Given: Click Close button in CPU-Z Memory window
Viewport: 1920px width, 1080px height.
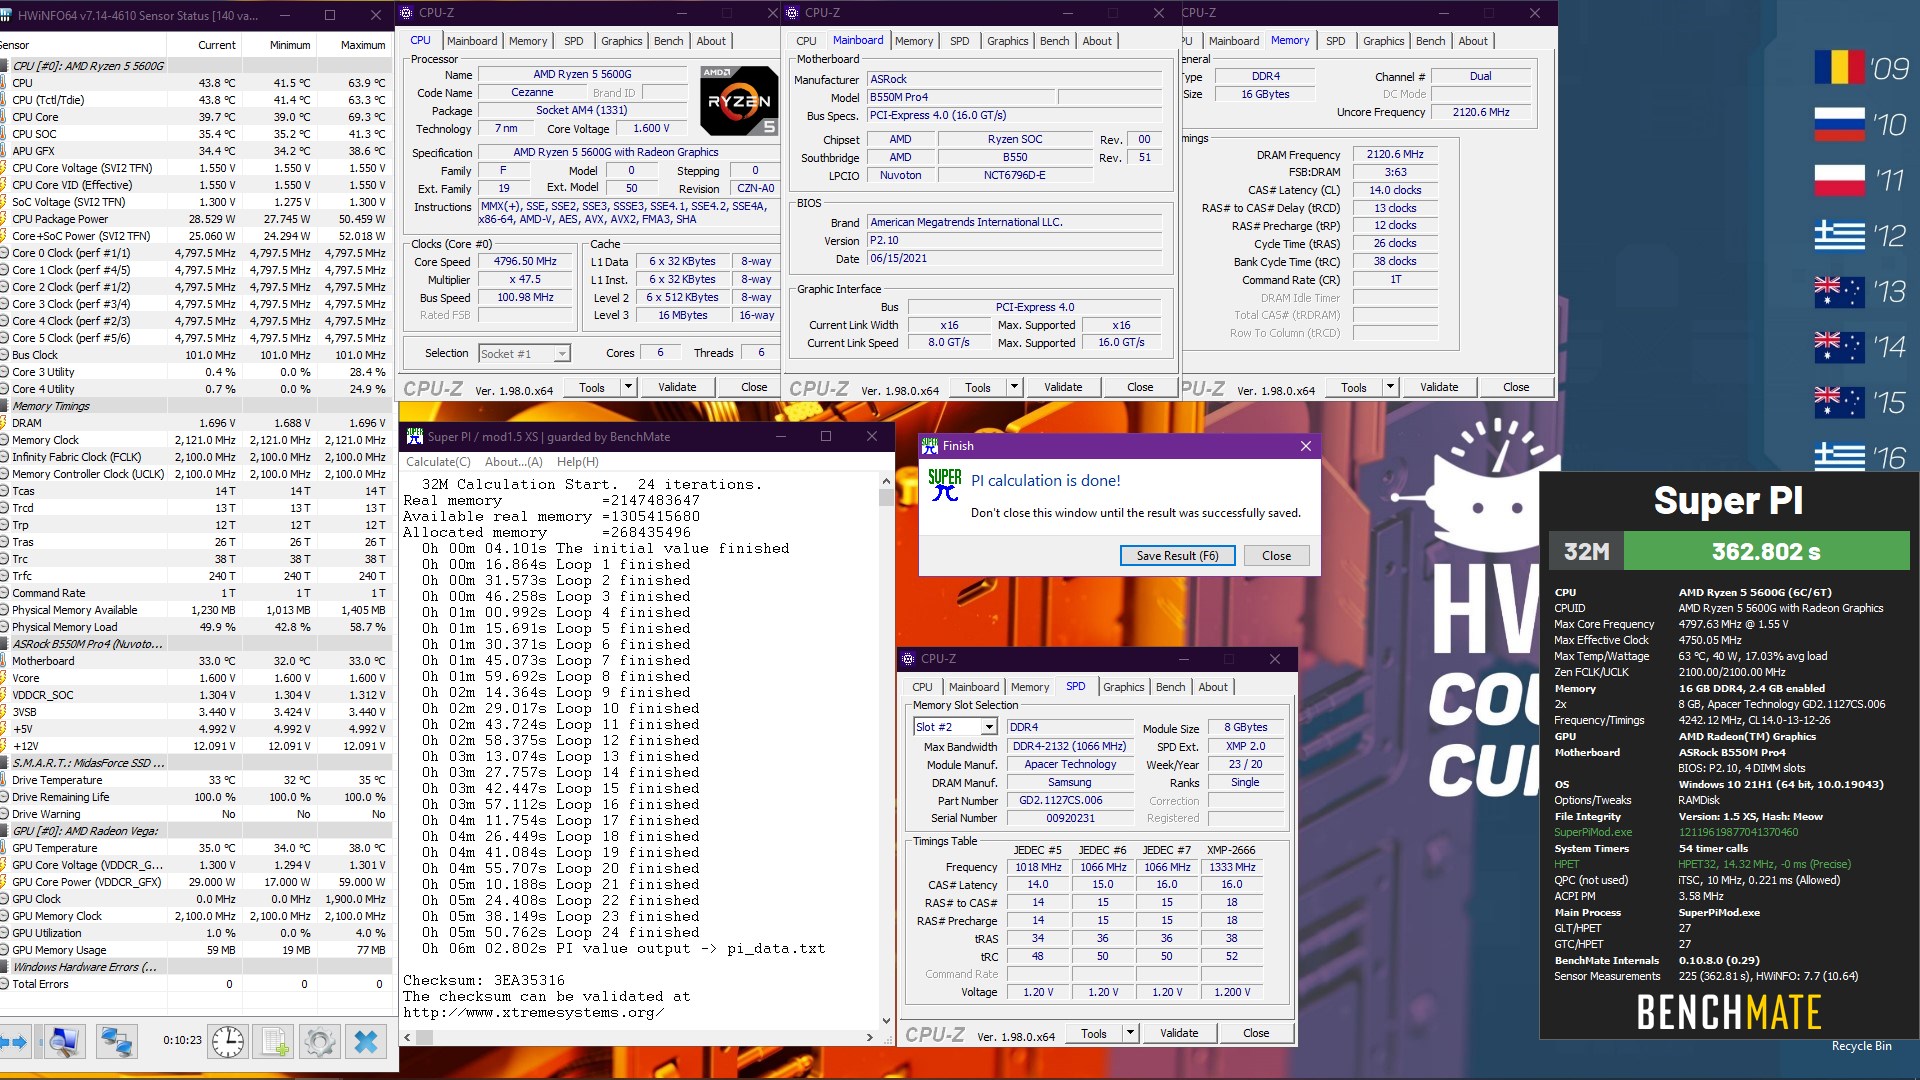Looking at the screenshot, I should click(1516, 387).
